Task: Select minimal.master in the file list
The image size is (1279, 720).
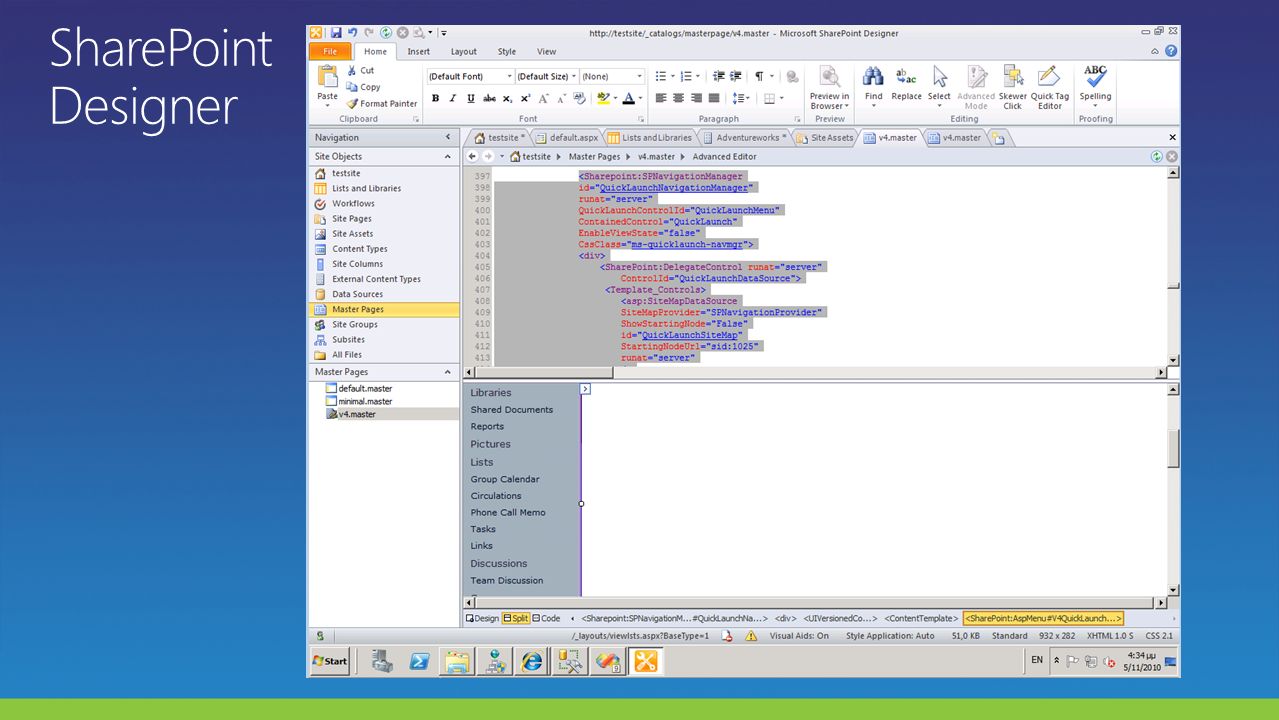Action: (x=365, y=401)
